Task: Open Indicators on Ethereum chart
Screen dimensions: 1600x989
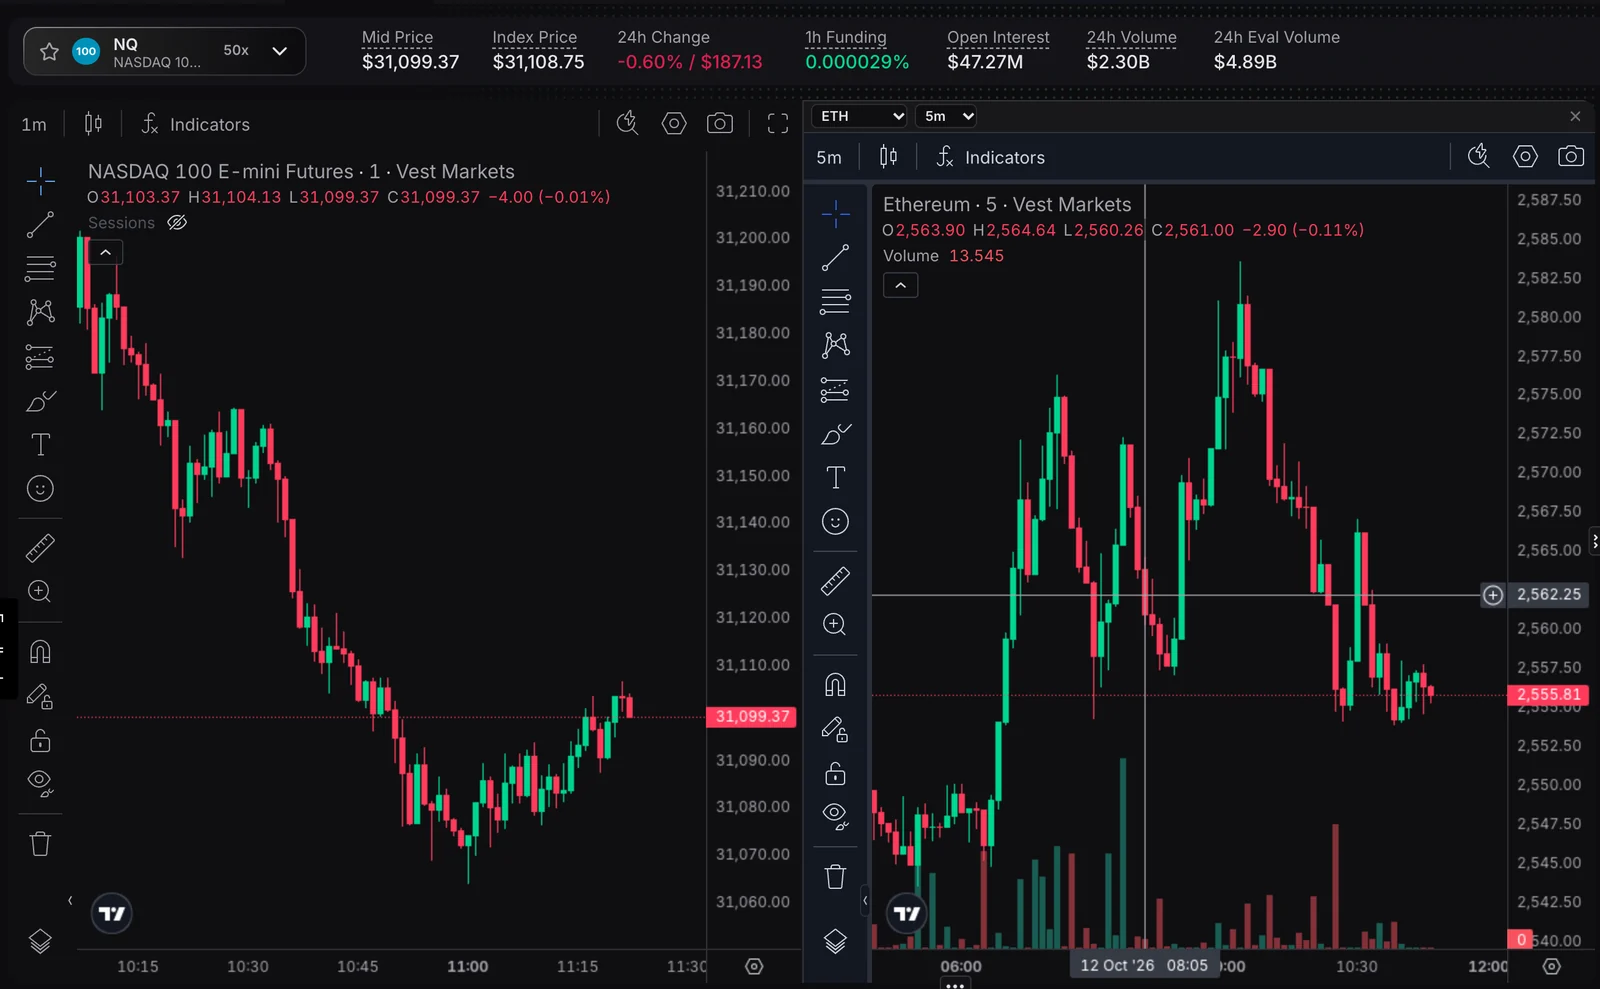Action: coord(991,157)
